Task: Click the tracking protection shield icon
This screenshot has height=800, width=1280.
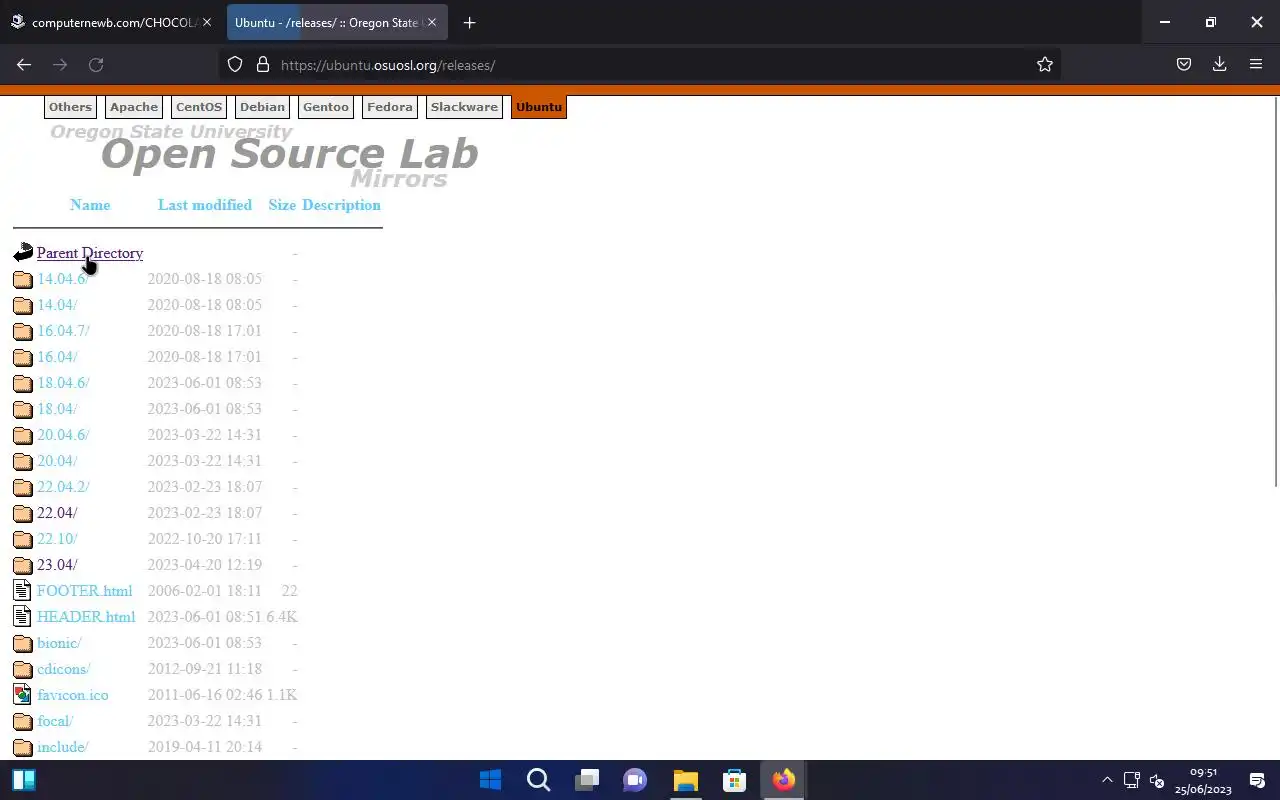Action: (x=235, y=65)
